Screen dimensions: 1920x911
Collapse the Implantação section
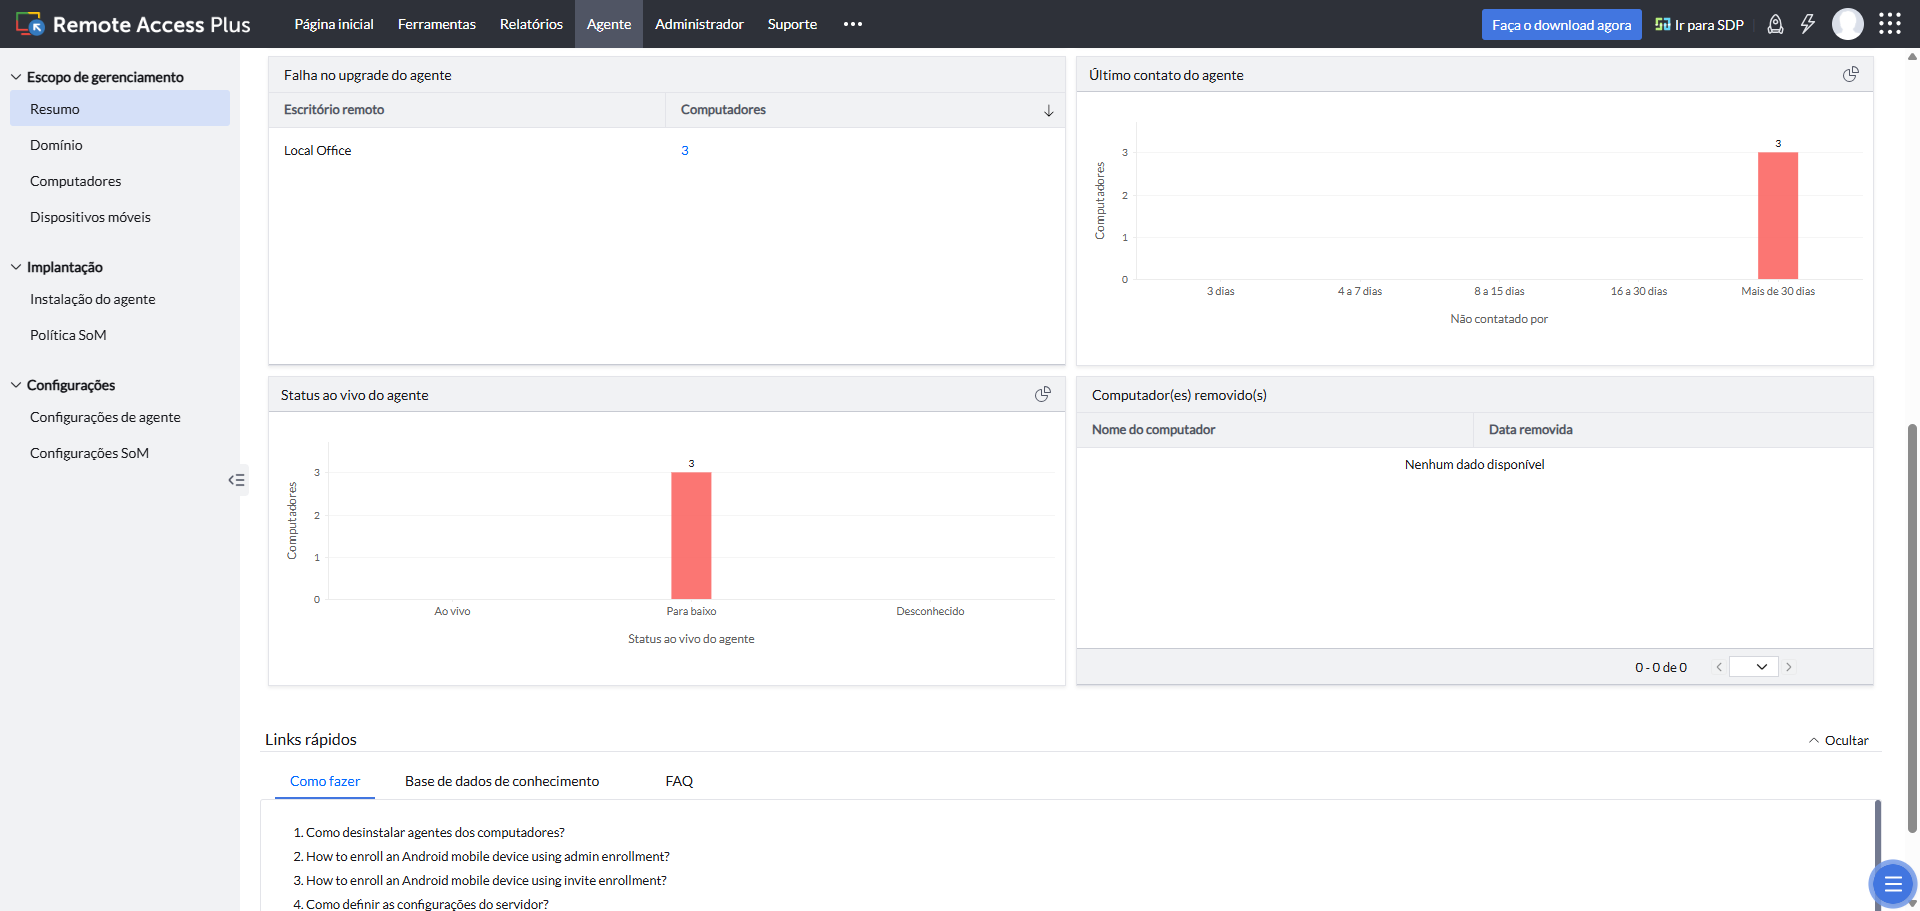[x=16, y=267]
